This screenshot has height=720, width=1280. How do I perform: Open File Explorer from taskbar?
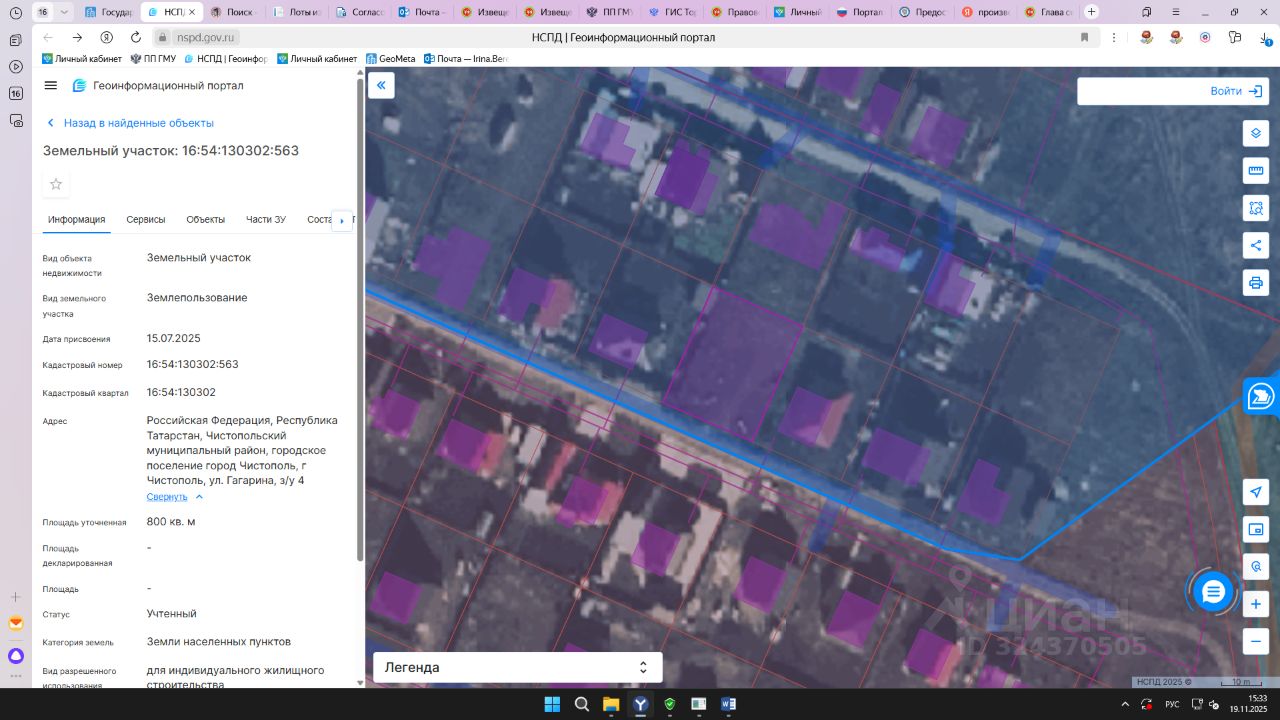coord(611,704)
